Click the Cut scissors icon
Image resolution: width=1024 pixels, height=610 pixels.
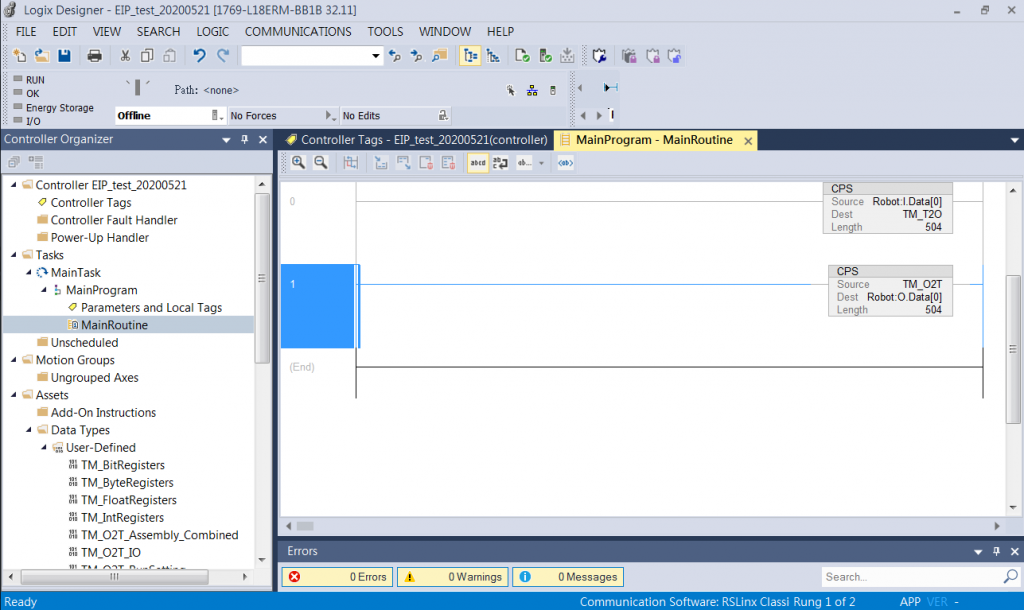click(x=125, y=56)
